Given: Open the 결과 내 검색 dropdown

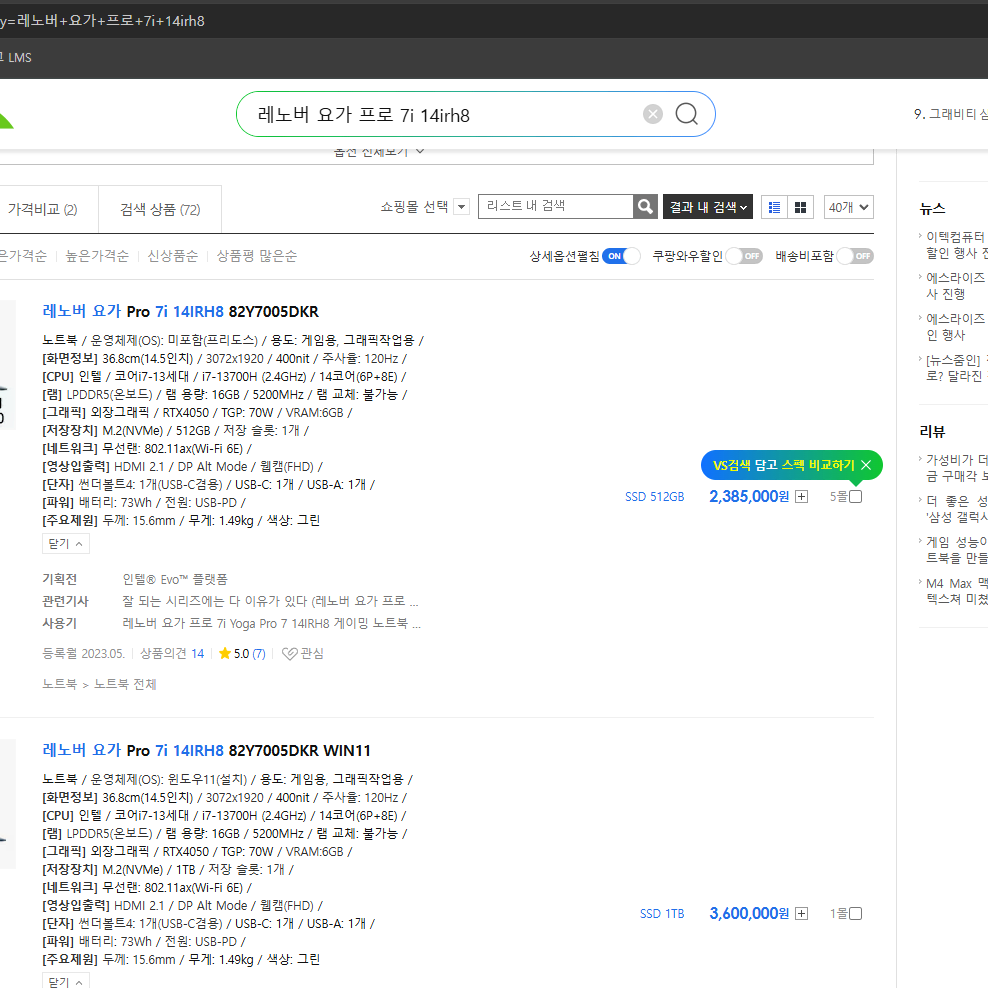Looking at the screenshot, I should click(x=708, y=207).
